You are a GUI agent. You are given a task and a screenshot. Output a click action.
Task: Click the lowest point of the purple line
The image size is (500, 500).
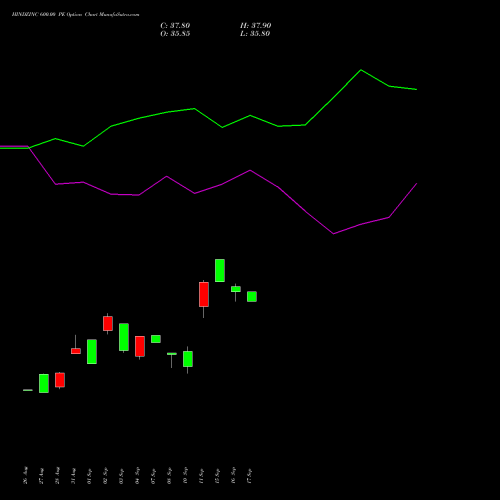334,234
